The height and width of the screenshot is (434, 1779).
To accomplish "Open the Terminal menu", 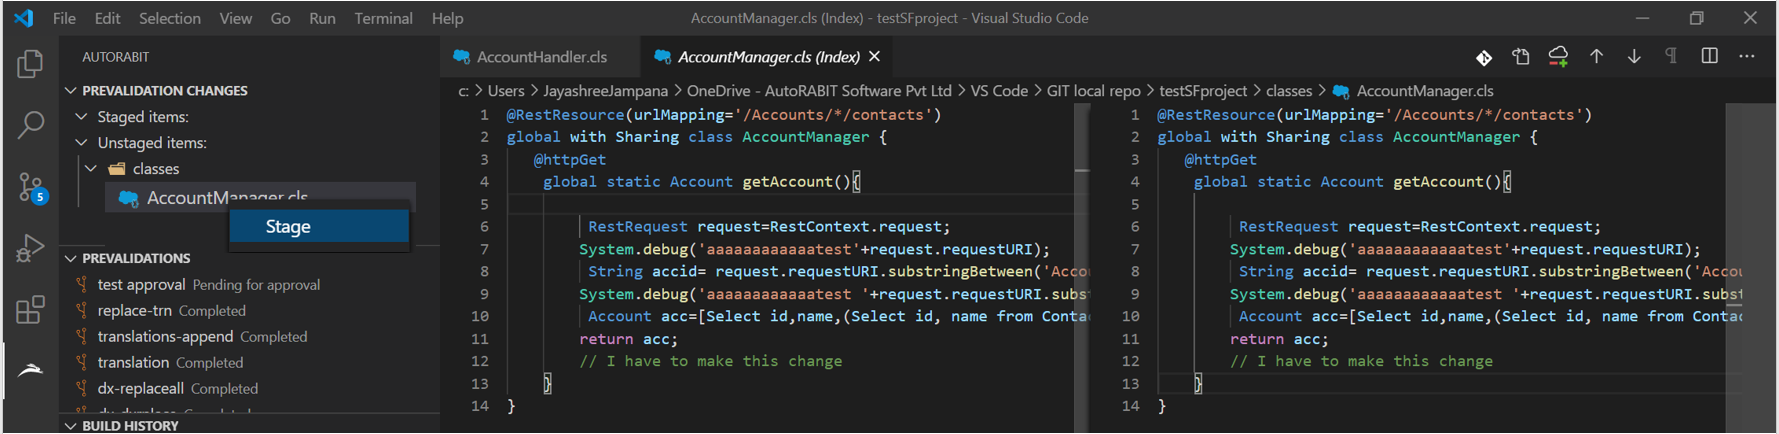I will click(x=383, y=18).
